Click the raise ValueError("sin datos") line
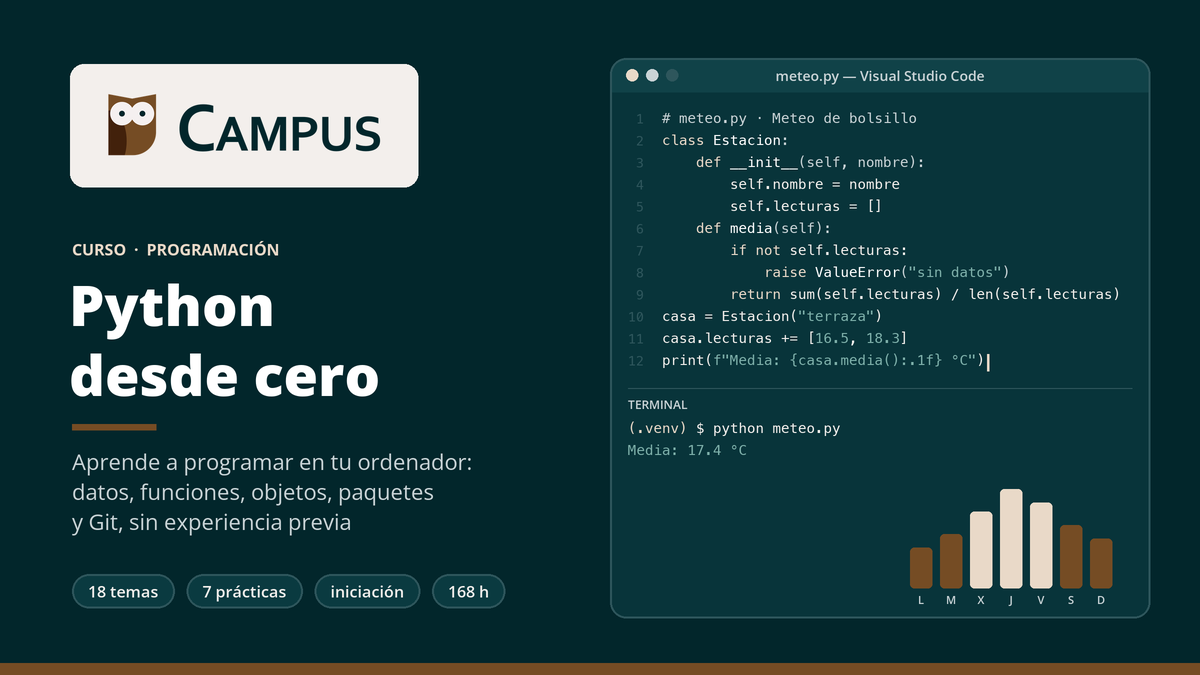 887,272
